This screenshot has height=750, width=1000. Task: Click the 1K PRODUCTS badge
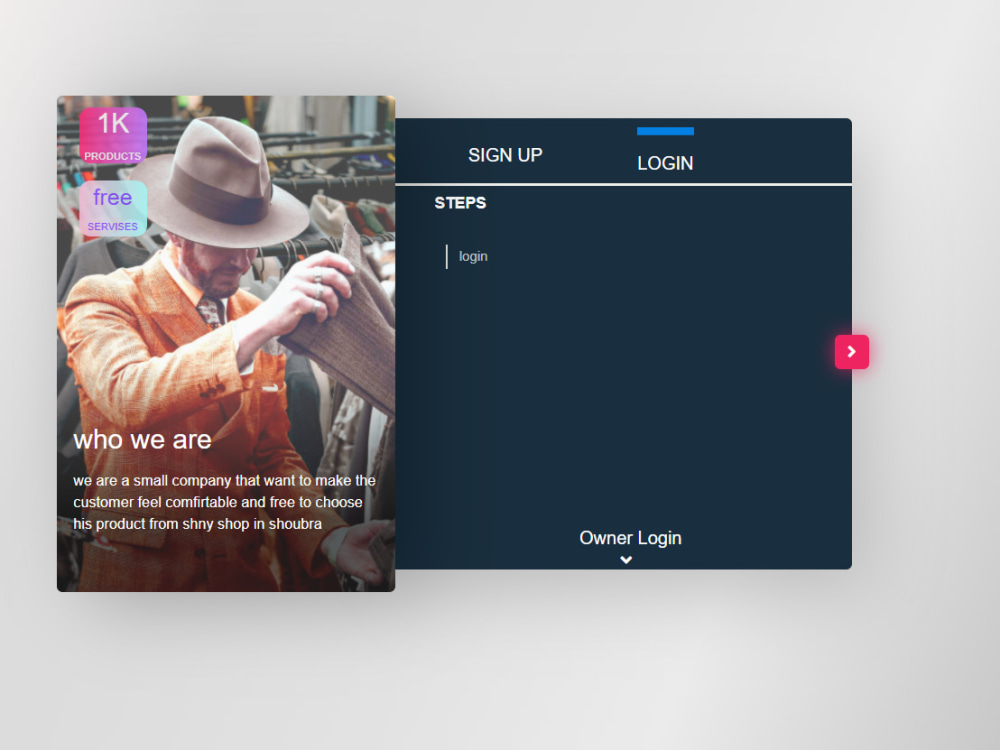113,135
